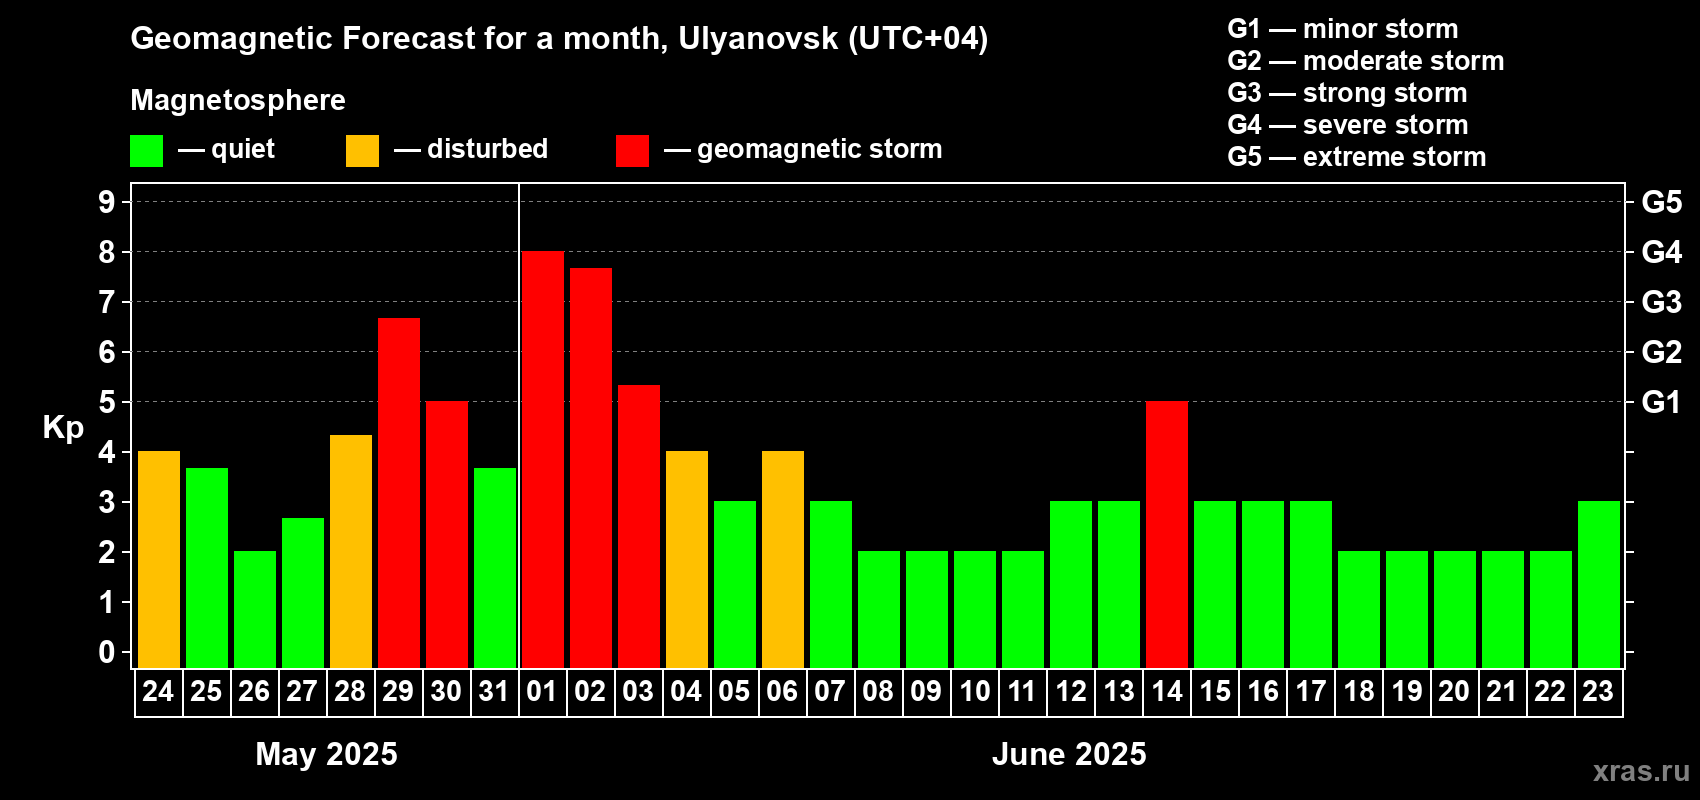The width and height of the screenshot is (1700, 800).
Task: Click the red geomagnetic storm legend swatch
Action: pyautogui.click(x=632, y=151)
